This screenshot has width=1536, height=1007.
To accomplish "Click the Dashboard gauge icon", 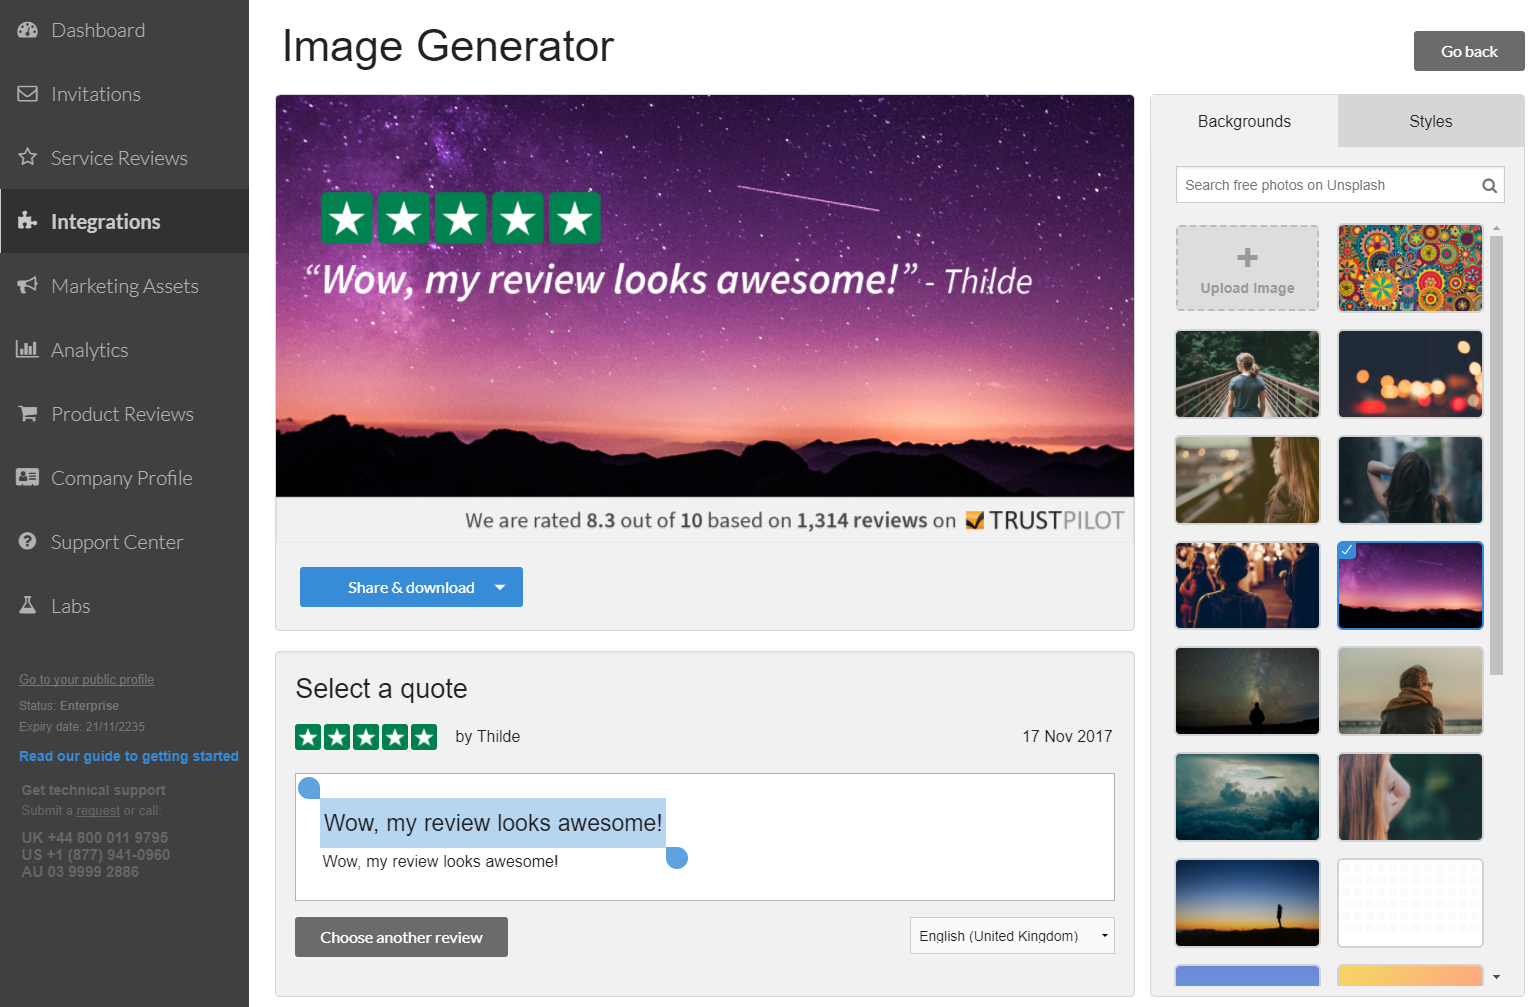I will 28,30.
